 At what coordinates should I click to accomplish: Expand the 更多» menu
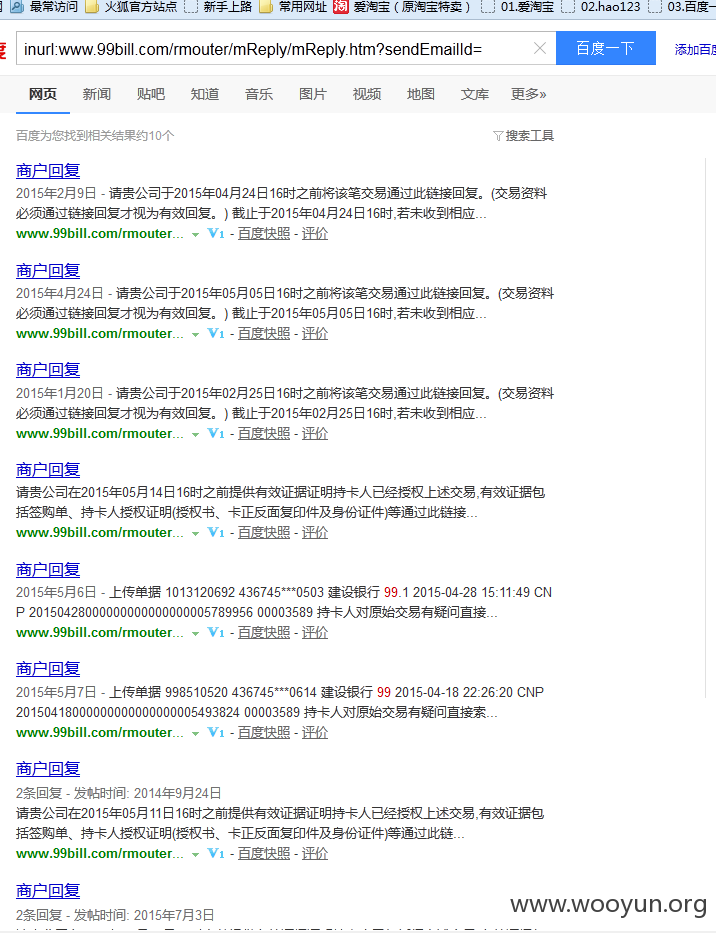pyautogui.click(x=529, y=94)
